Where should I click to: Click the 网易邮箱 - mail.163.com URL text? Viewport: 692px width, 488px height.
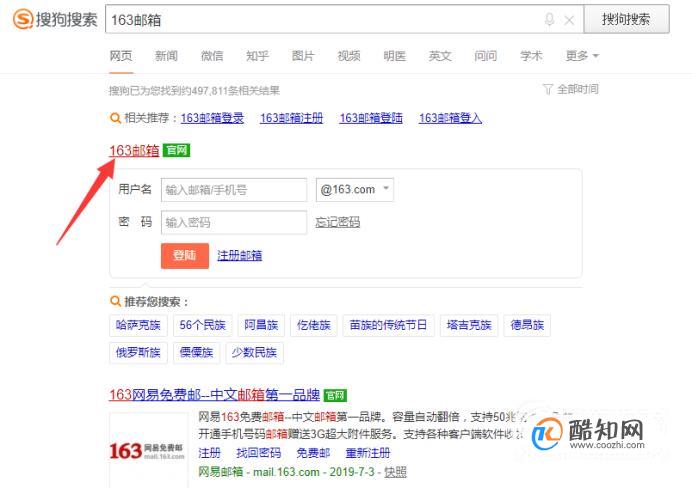259,472
